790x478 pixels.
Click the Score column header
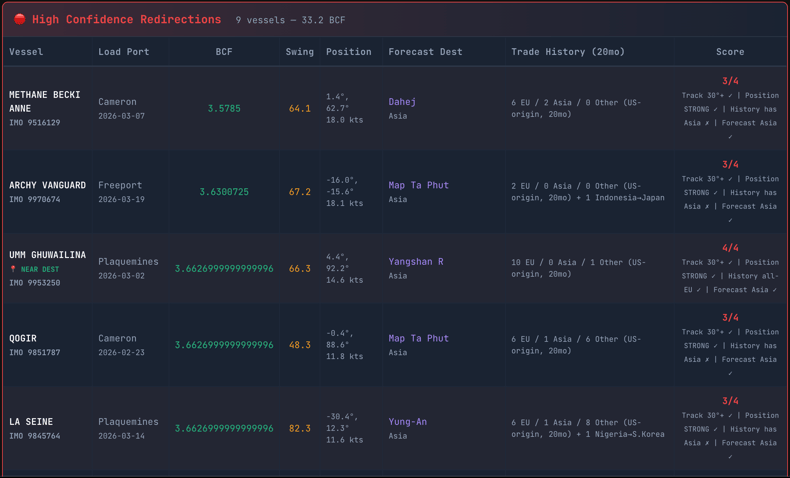[x=730, y=52]
